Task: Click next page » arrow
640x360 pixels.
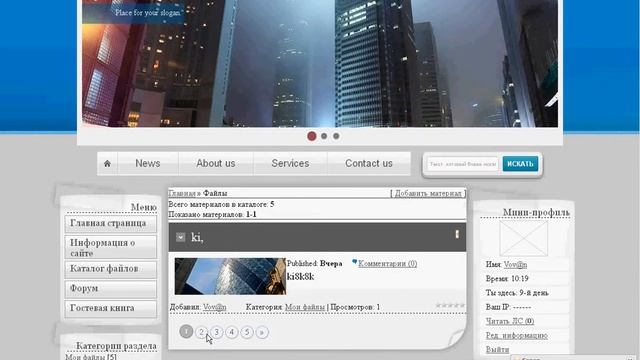Action: 262,332
